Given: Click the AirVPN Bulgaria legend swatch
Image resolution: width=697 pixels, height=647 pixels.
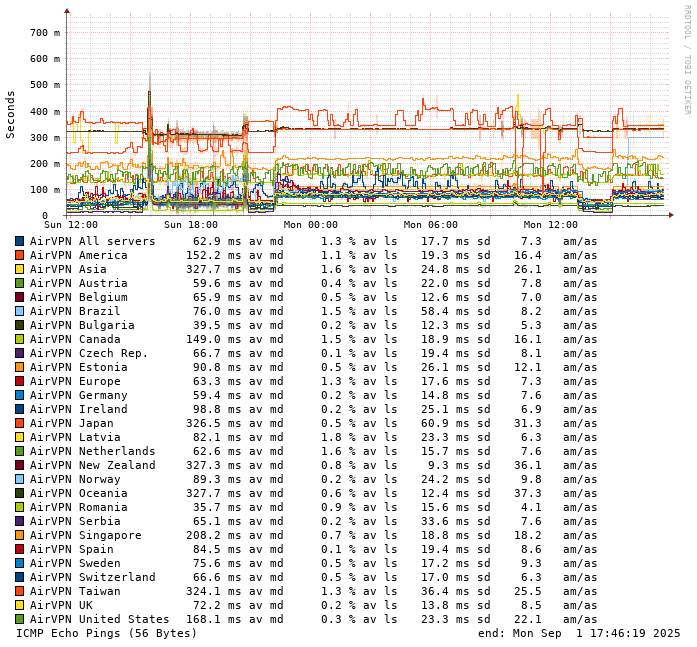Looking at the screenshot, I should tap(20, 325).
